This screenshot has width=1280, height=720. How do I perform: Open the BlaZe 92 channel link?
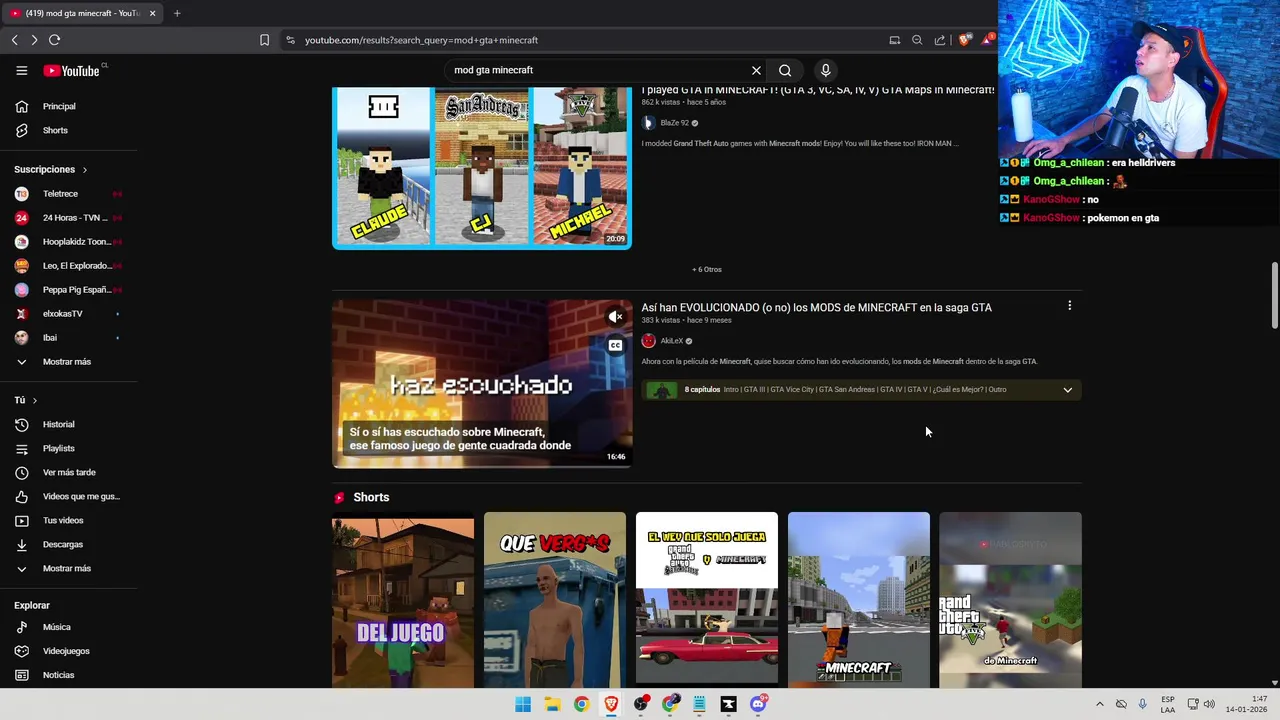point(675,123)
